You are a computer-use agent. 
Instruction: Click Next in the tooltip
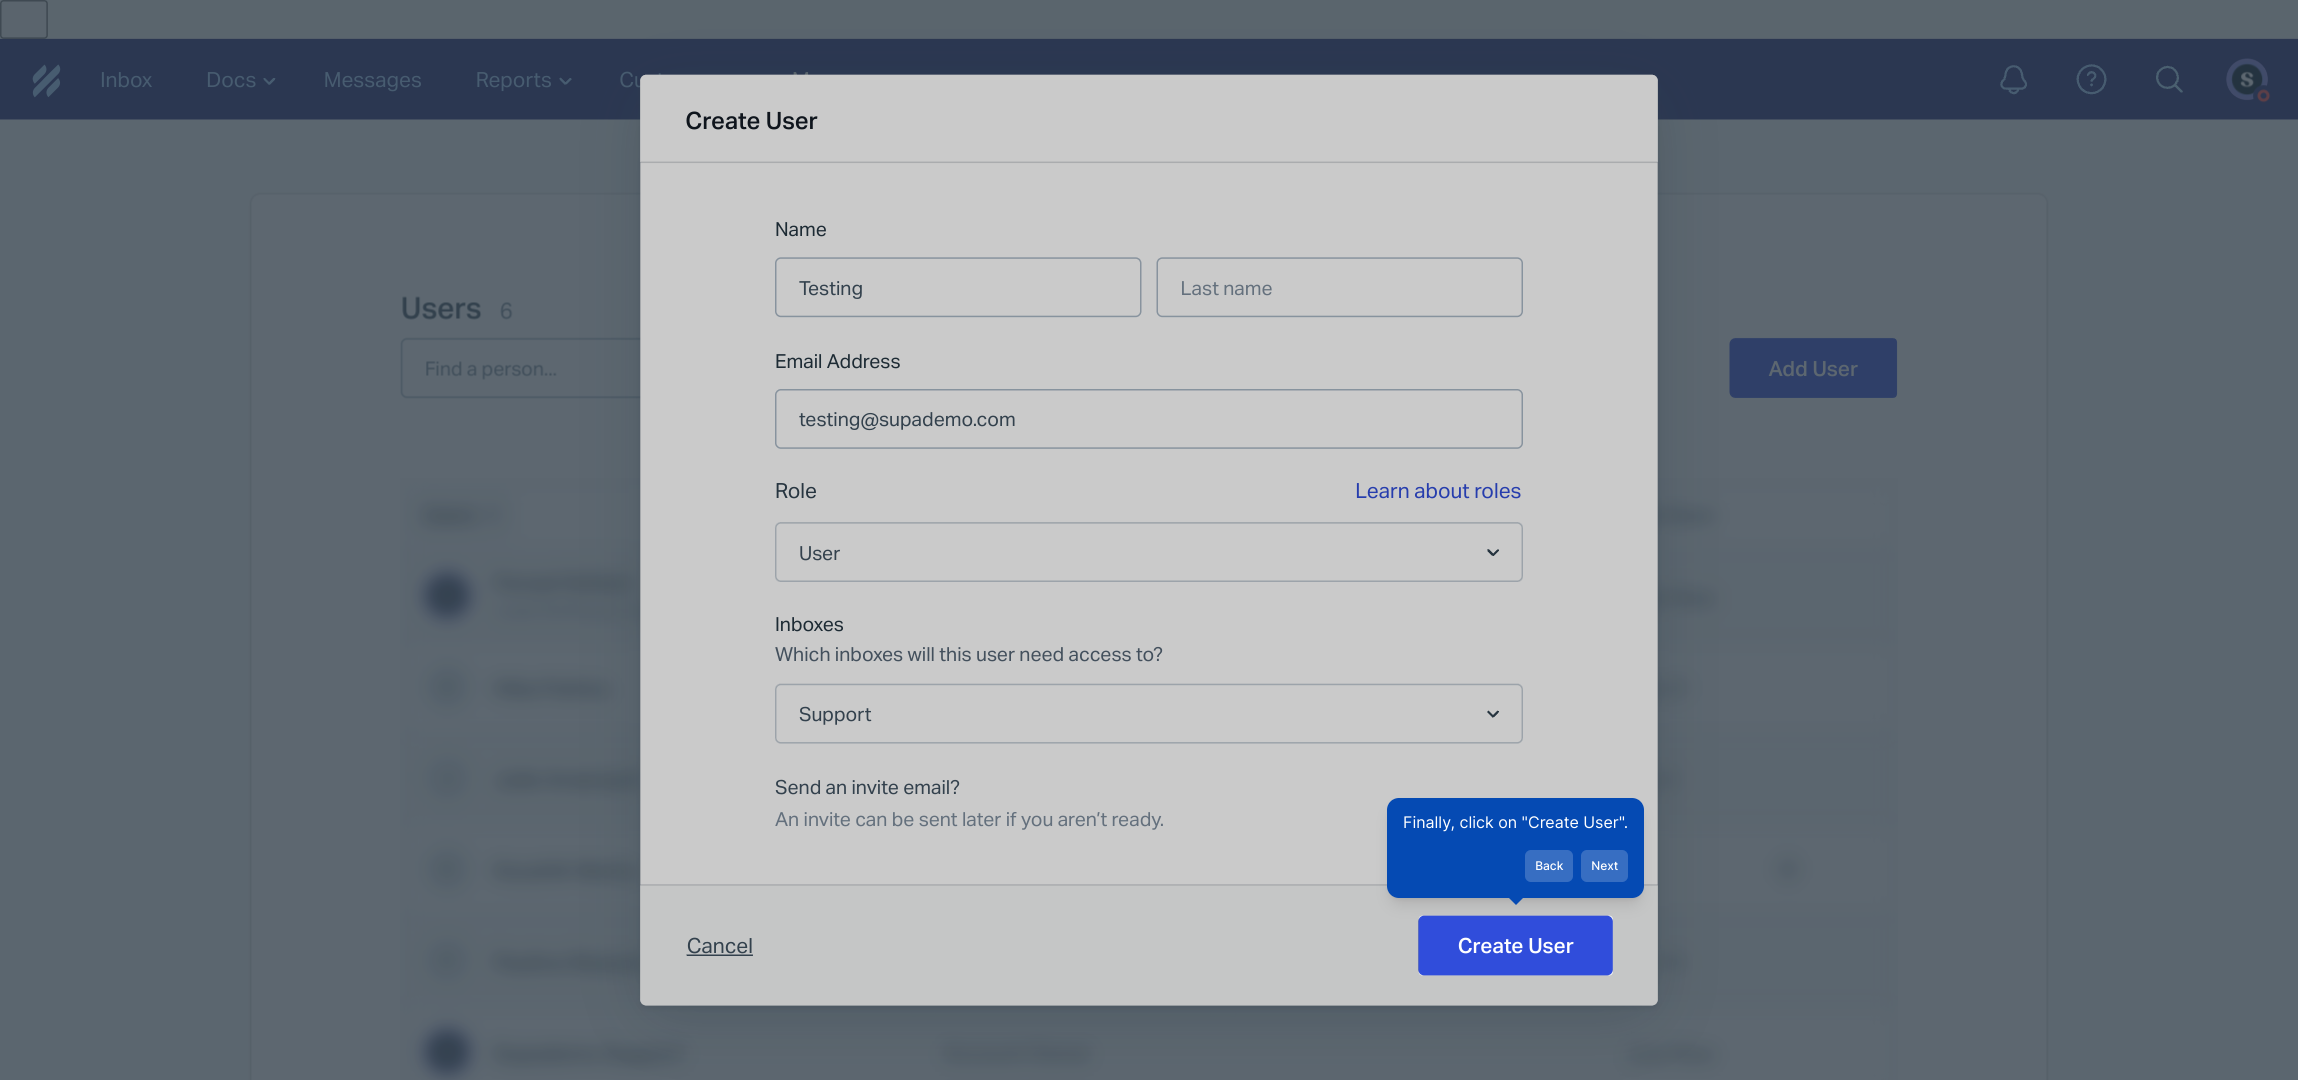[x=1604, y=866]
